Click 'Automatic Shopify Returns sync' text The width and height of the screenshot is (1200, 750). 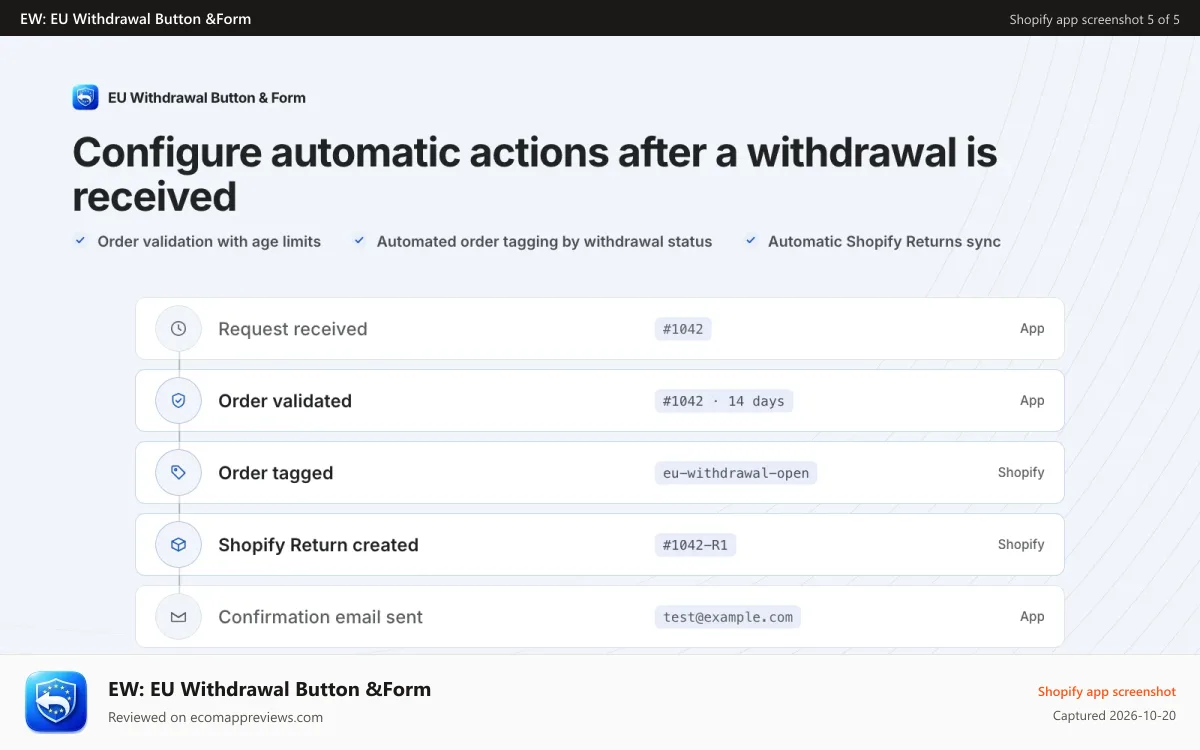tap(884, 241)
